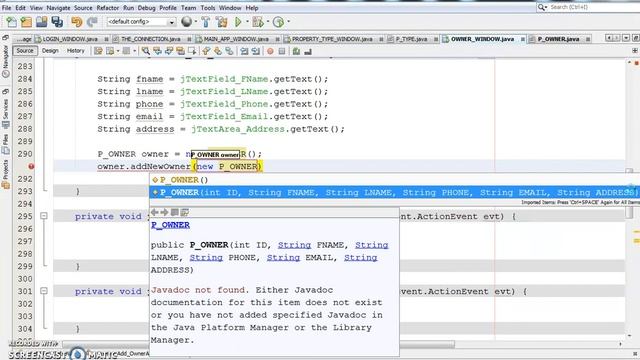Click the Undo arrow icon
Screen dimensions: 640x360
[76, 22]
